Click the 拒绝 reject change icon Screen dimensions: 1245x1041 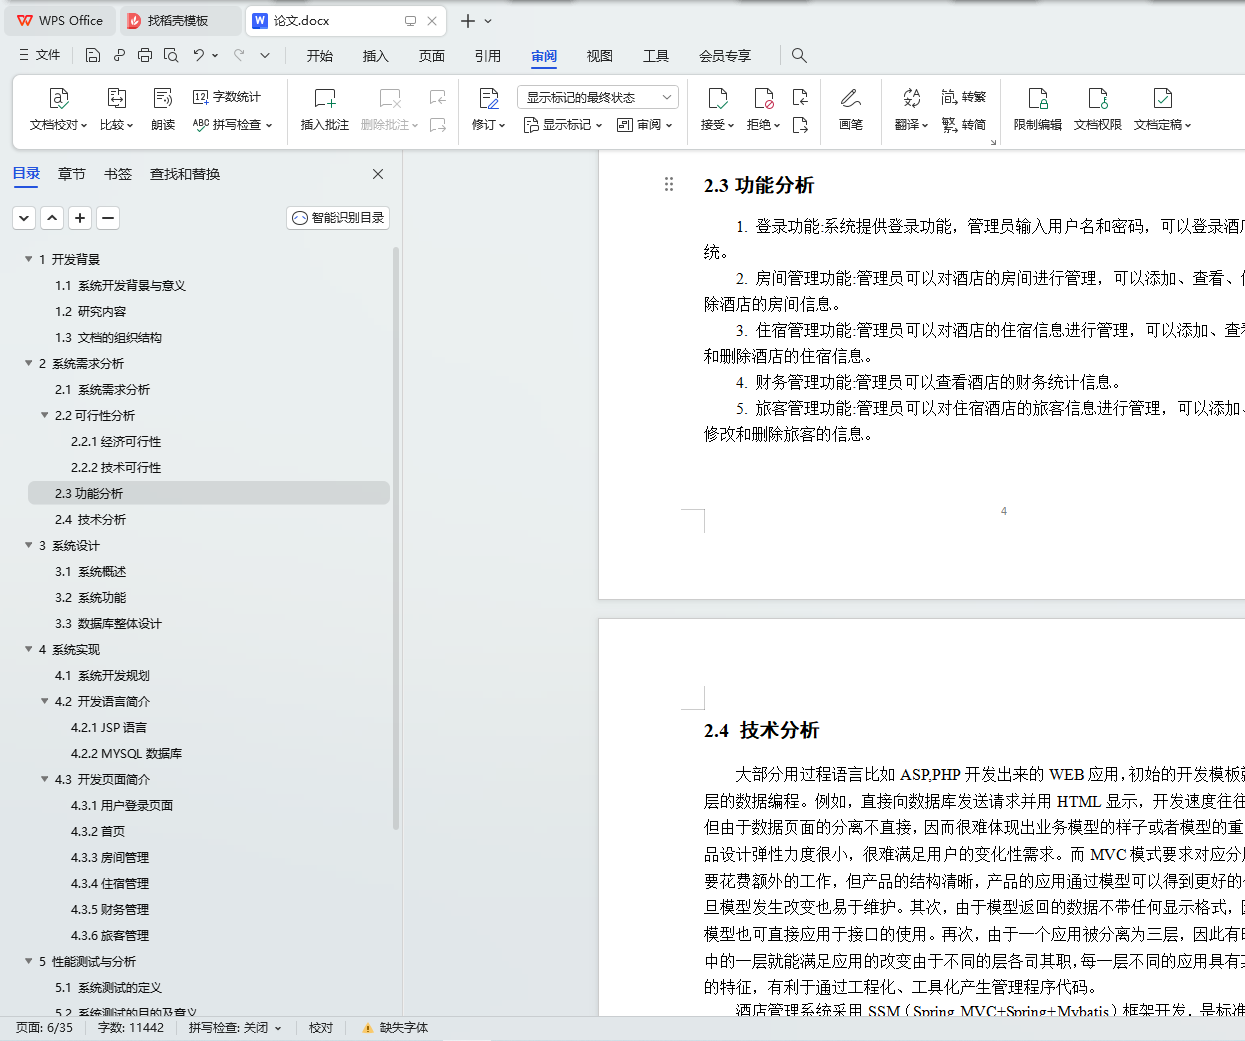764,98
